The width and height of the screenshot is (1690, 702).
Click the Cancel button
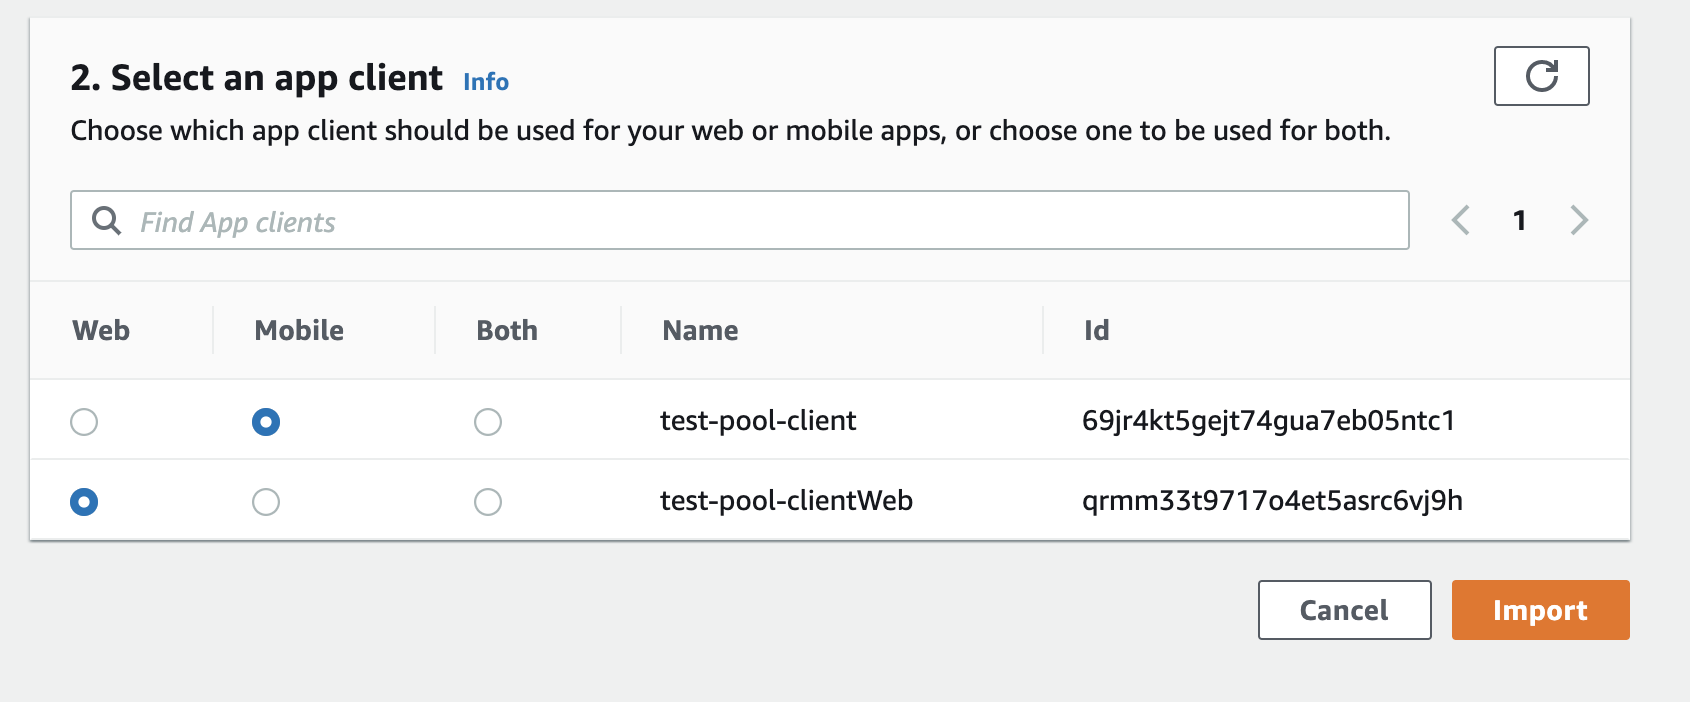1344,610
